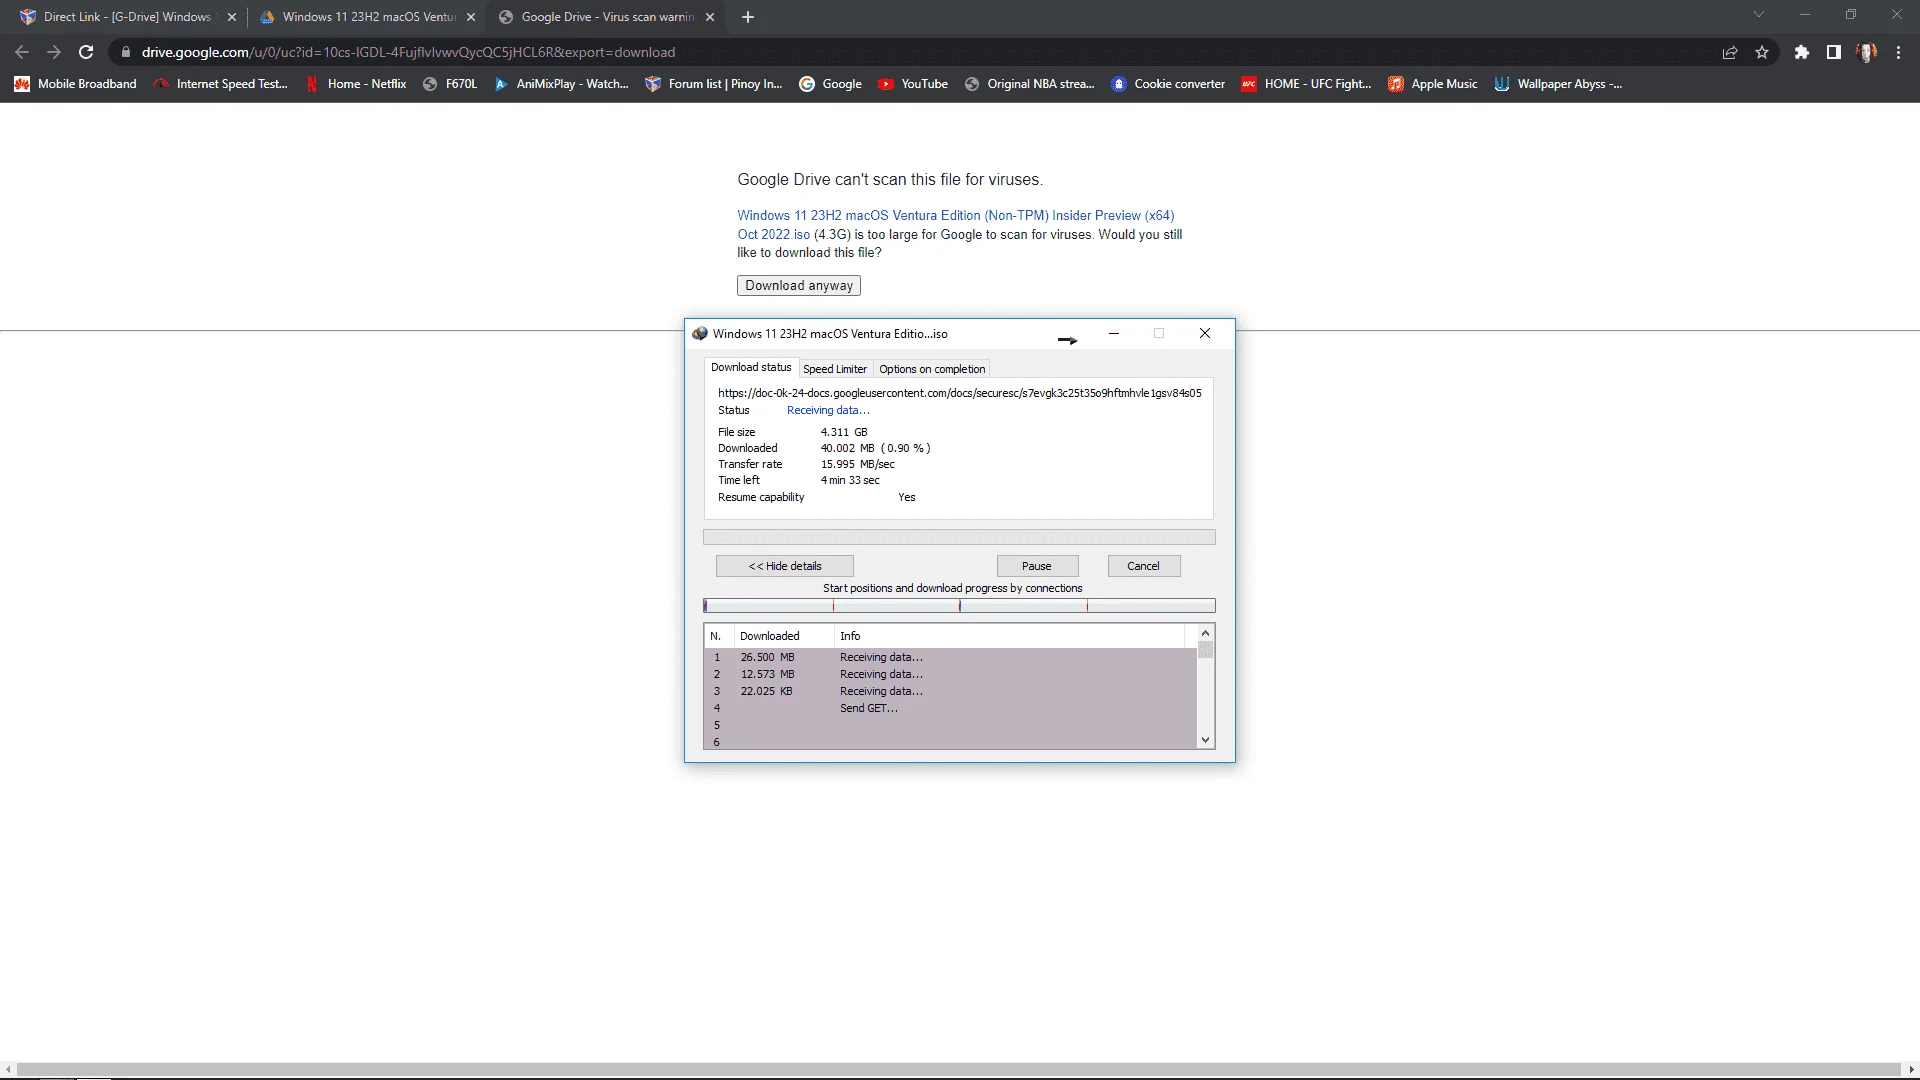Image resolution: width=1920 pixels, height=1080 pixels.
Task: Switch to the Speed Limiter tab
Action: (x=835, y=369)
